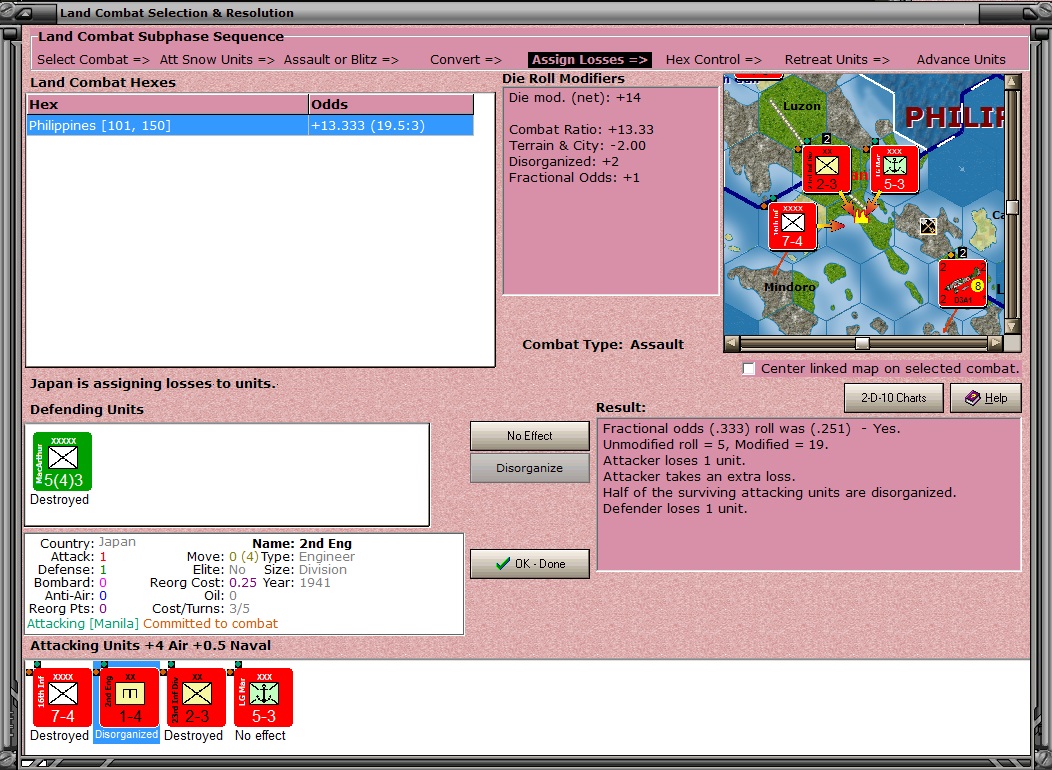1052x770 pixels.
Task: Click the crown capital marker at Manila
Action: (861, 216)
